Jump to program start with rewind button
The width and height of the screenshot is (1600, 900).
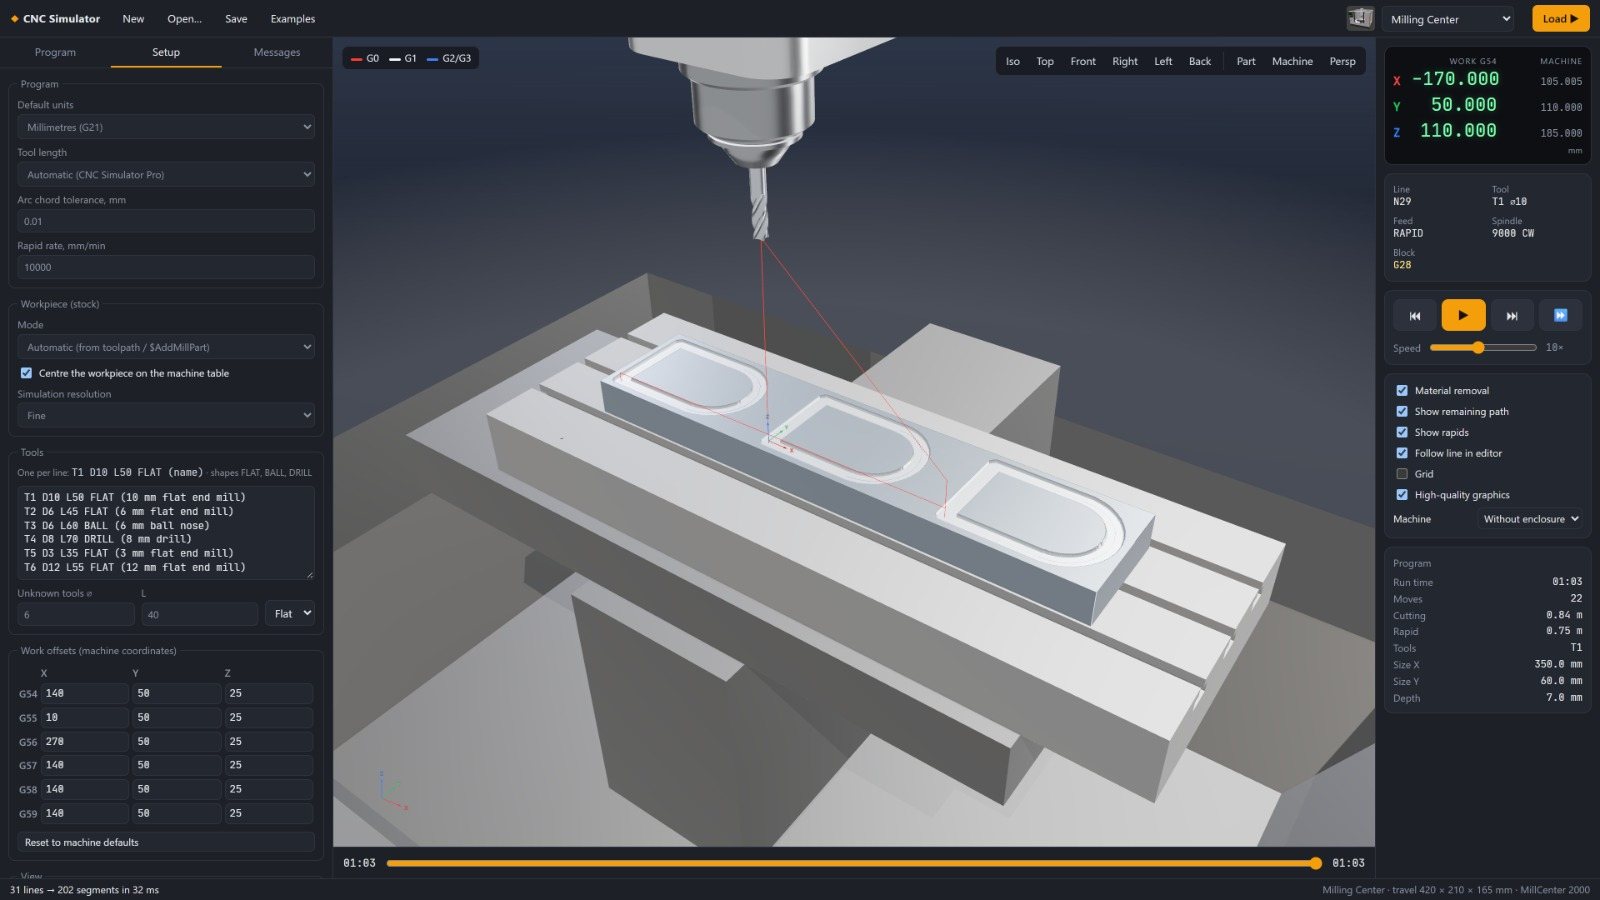point(1414,315)
